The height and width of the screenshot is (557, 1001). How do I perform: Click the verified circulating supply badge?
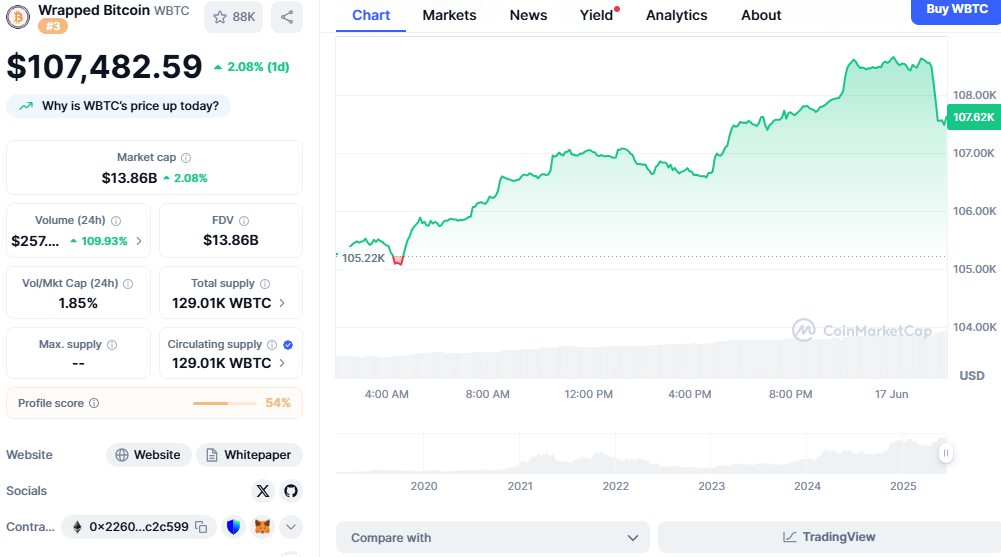click(x=288, y=345)
